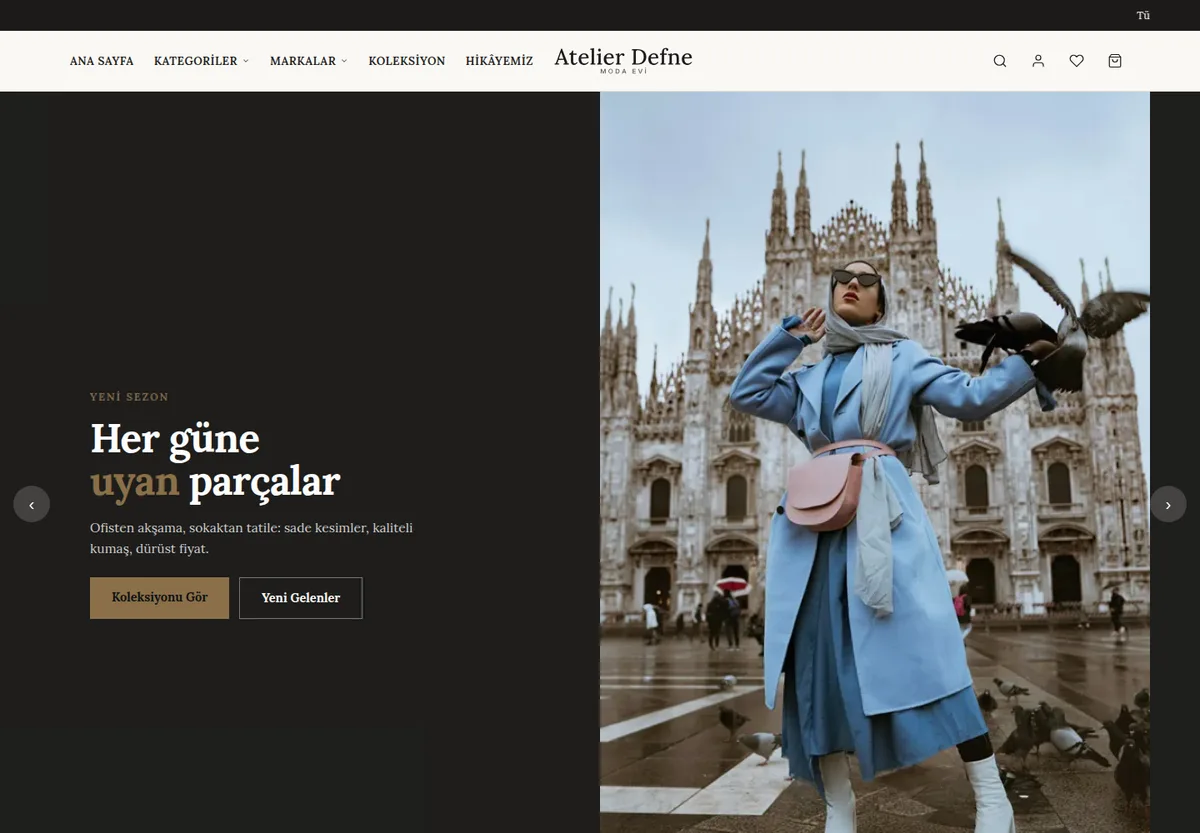Open the search icon in header
The height and width of the screenshot is (833, 1200).
[x=999, y=61]
